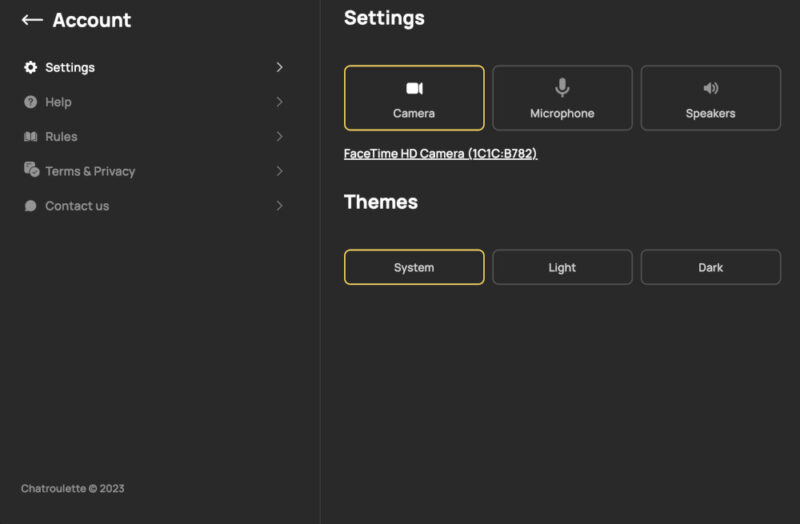Click the Contact us chat bubble icon
Viewport: 800px width, 524px height.
coord(31,206)
